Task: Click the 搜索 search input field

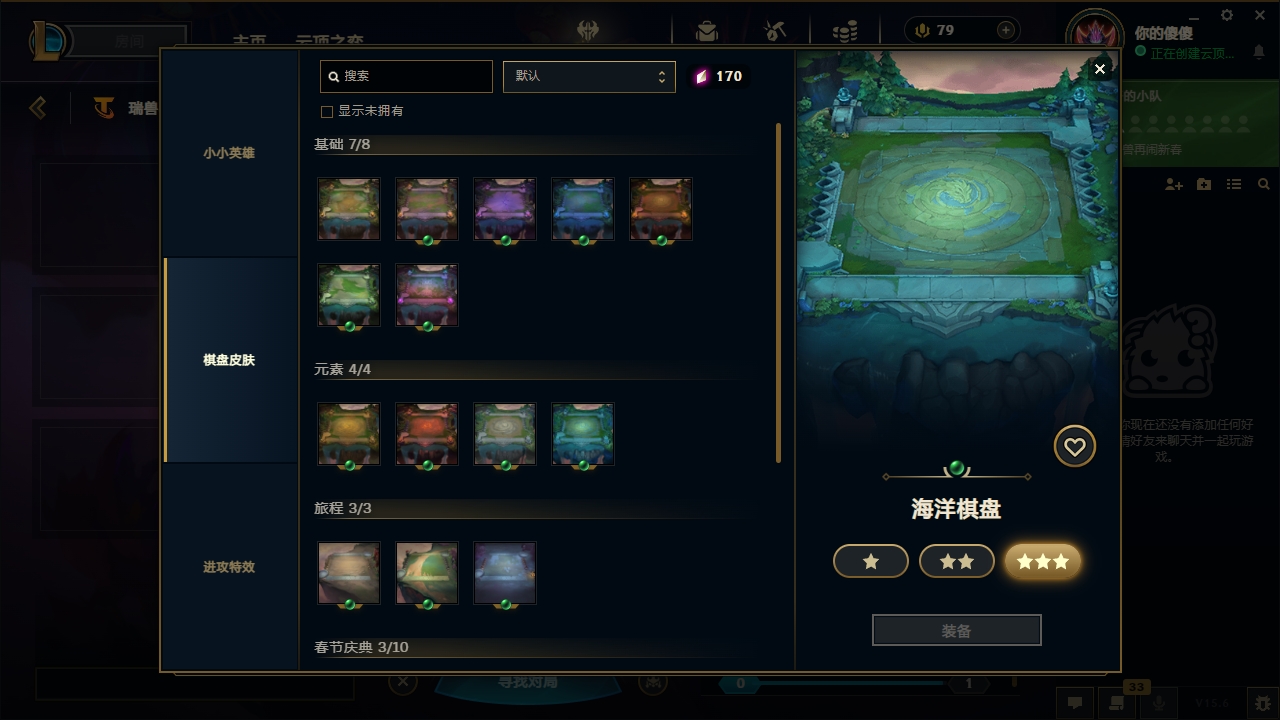Action: pos(406,76)
